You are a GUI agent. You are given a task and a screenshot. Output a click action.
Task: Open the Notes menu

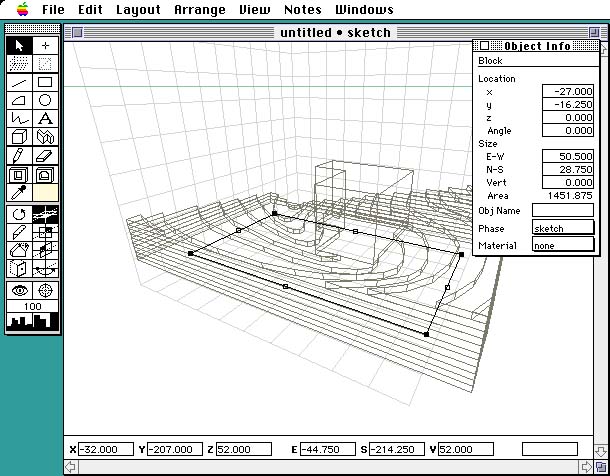pos(303,10)
